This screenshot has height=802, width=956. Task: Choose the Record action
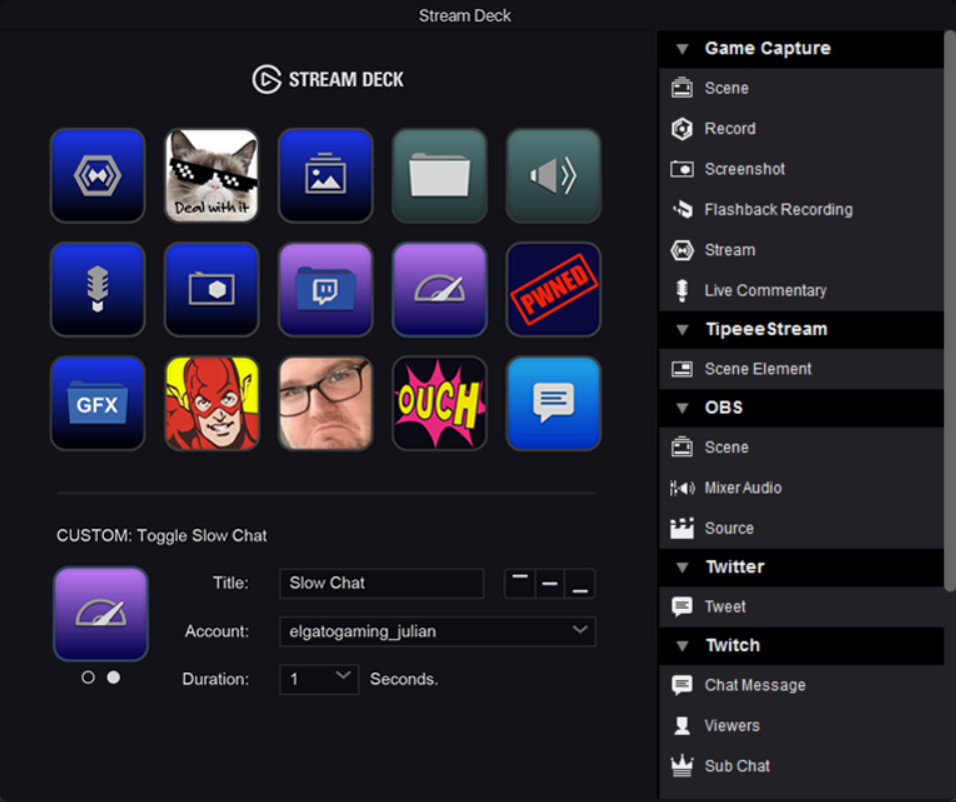tap(801, 129)
